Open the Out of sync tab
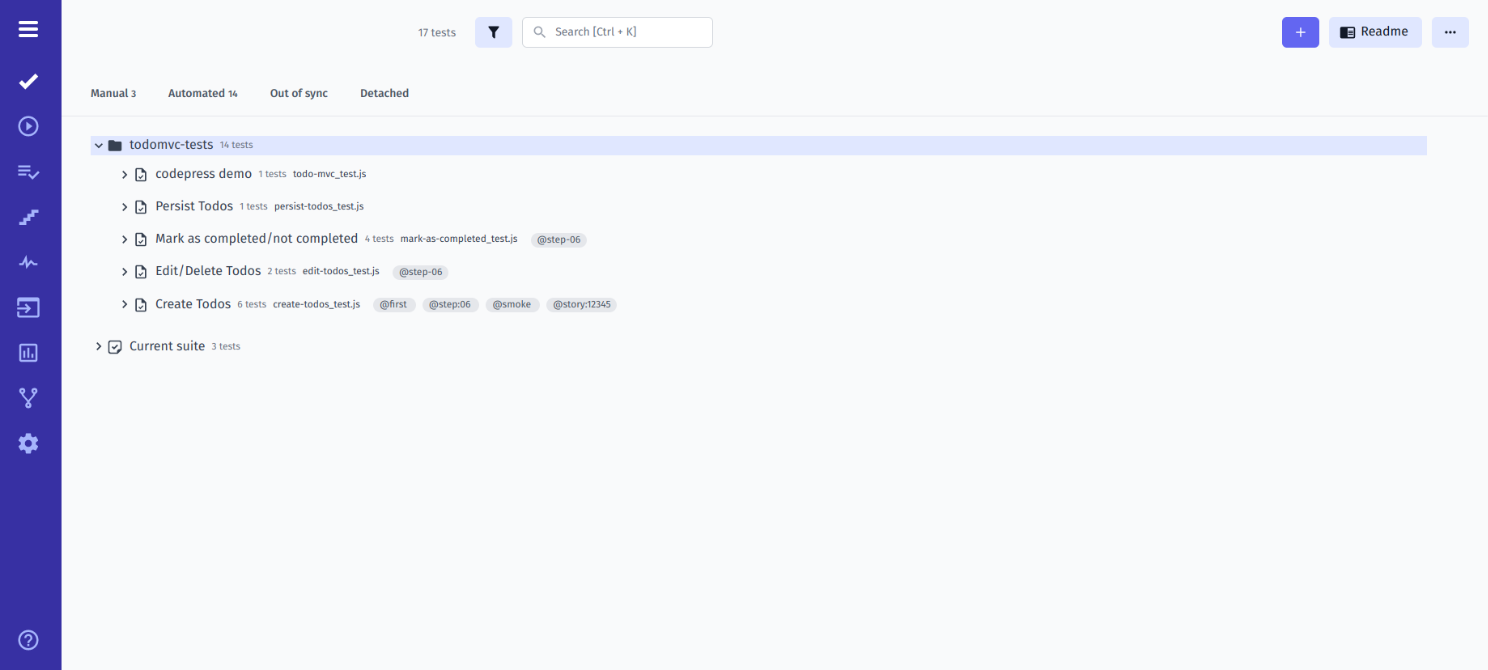The width and height of the screenshot is (1488, 670). point(298,93)
